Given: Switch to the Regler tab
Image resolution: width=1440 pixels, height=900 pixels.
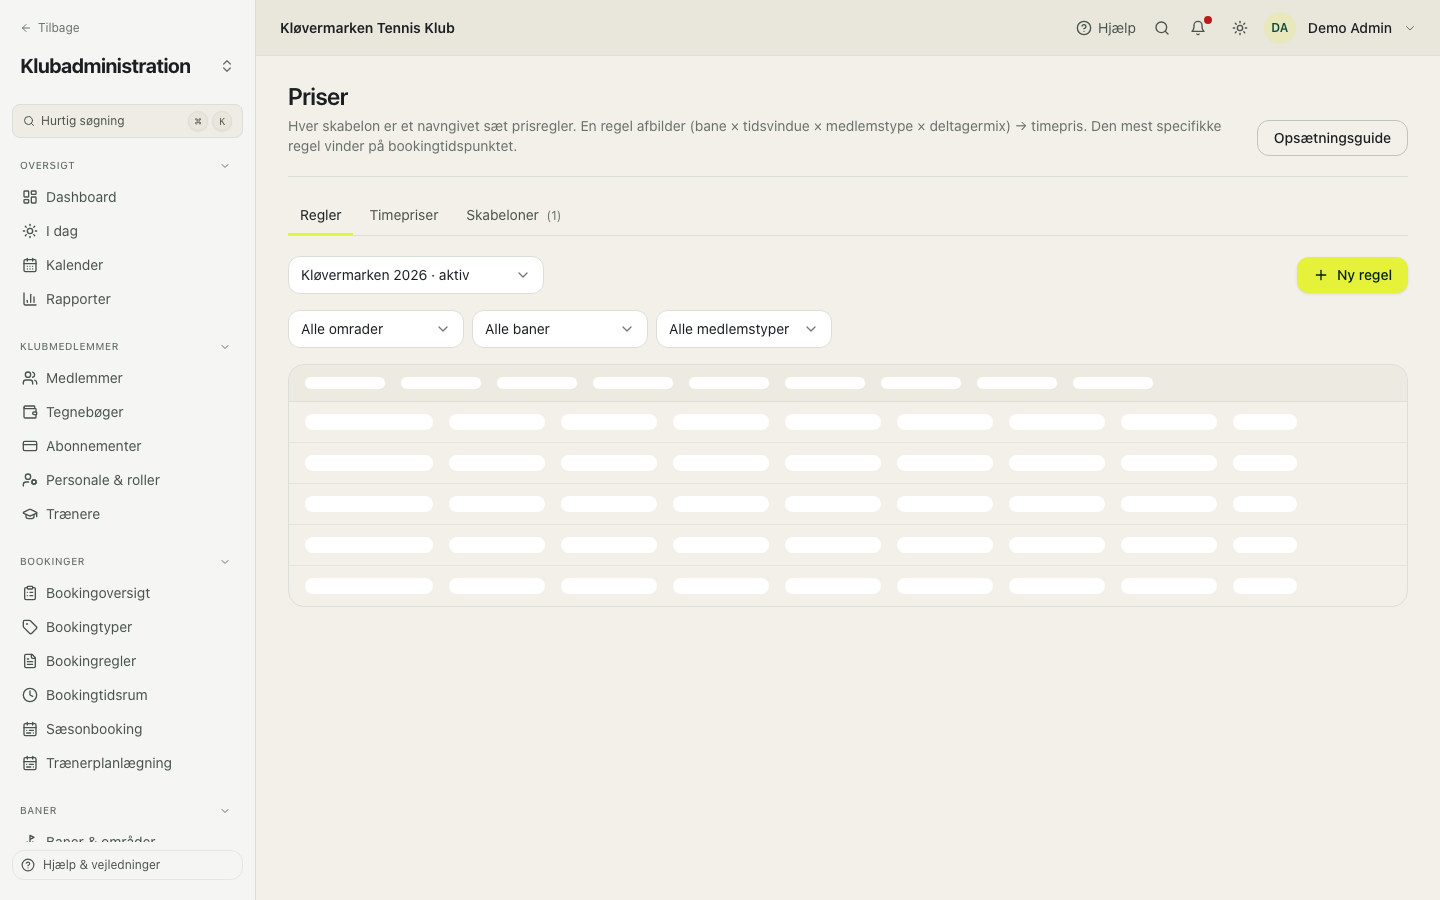Looking at the screenshot, I should [x=321, y=215].
